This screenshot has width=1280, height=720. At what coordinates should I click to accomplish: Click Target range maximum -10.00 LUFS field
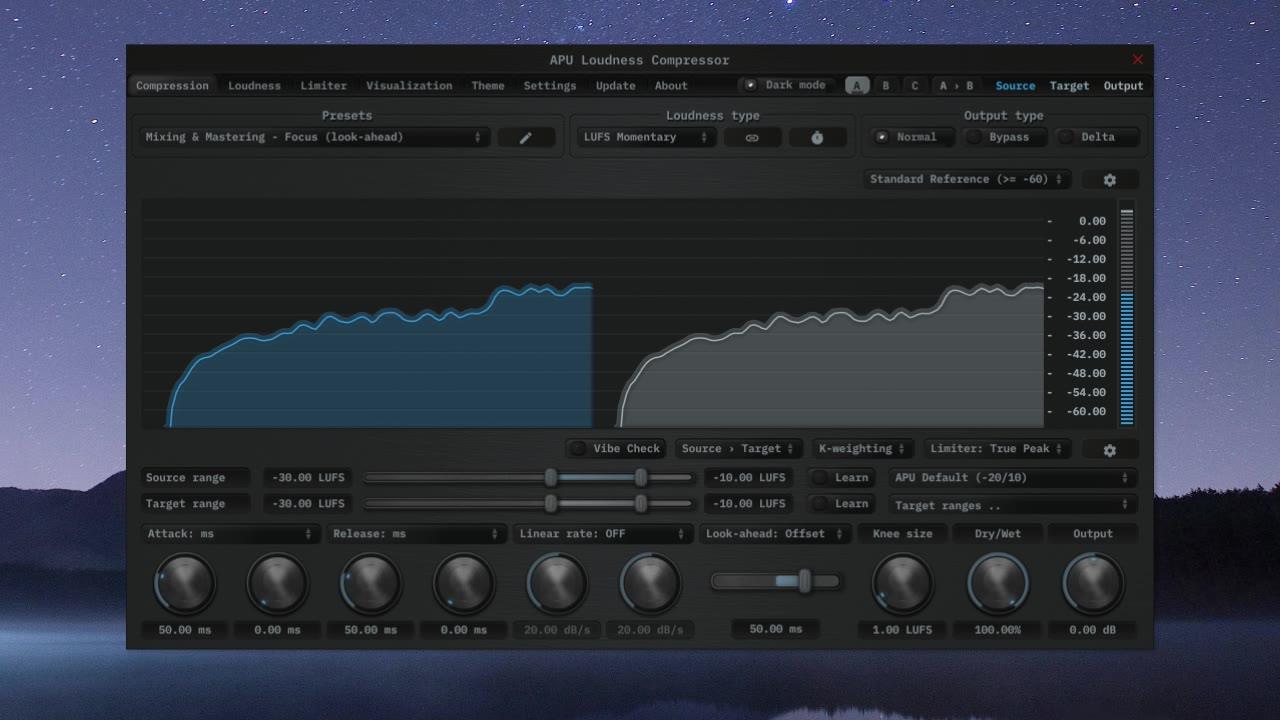coord(749,504)
